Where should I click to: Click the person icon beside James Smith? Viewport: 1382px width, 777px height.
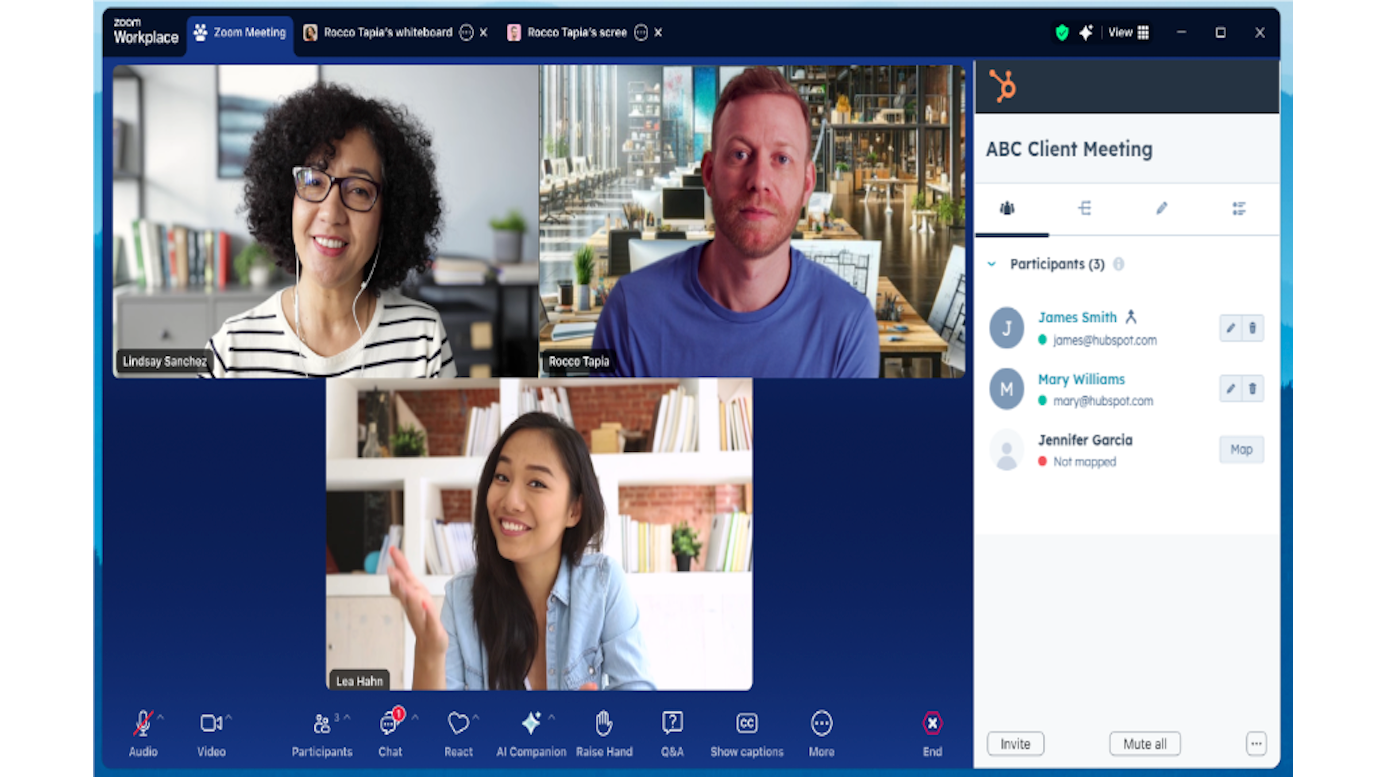tap(1131, 317)
